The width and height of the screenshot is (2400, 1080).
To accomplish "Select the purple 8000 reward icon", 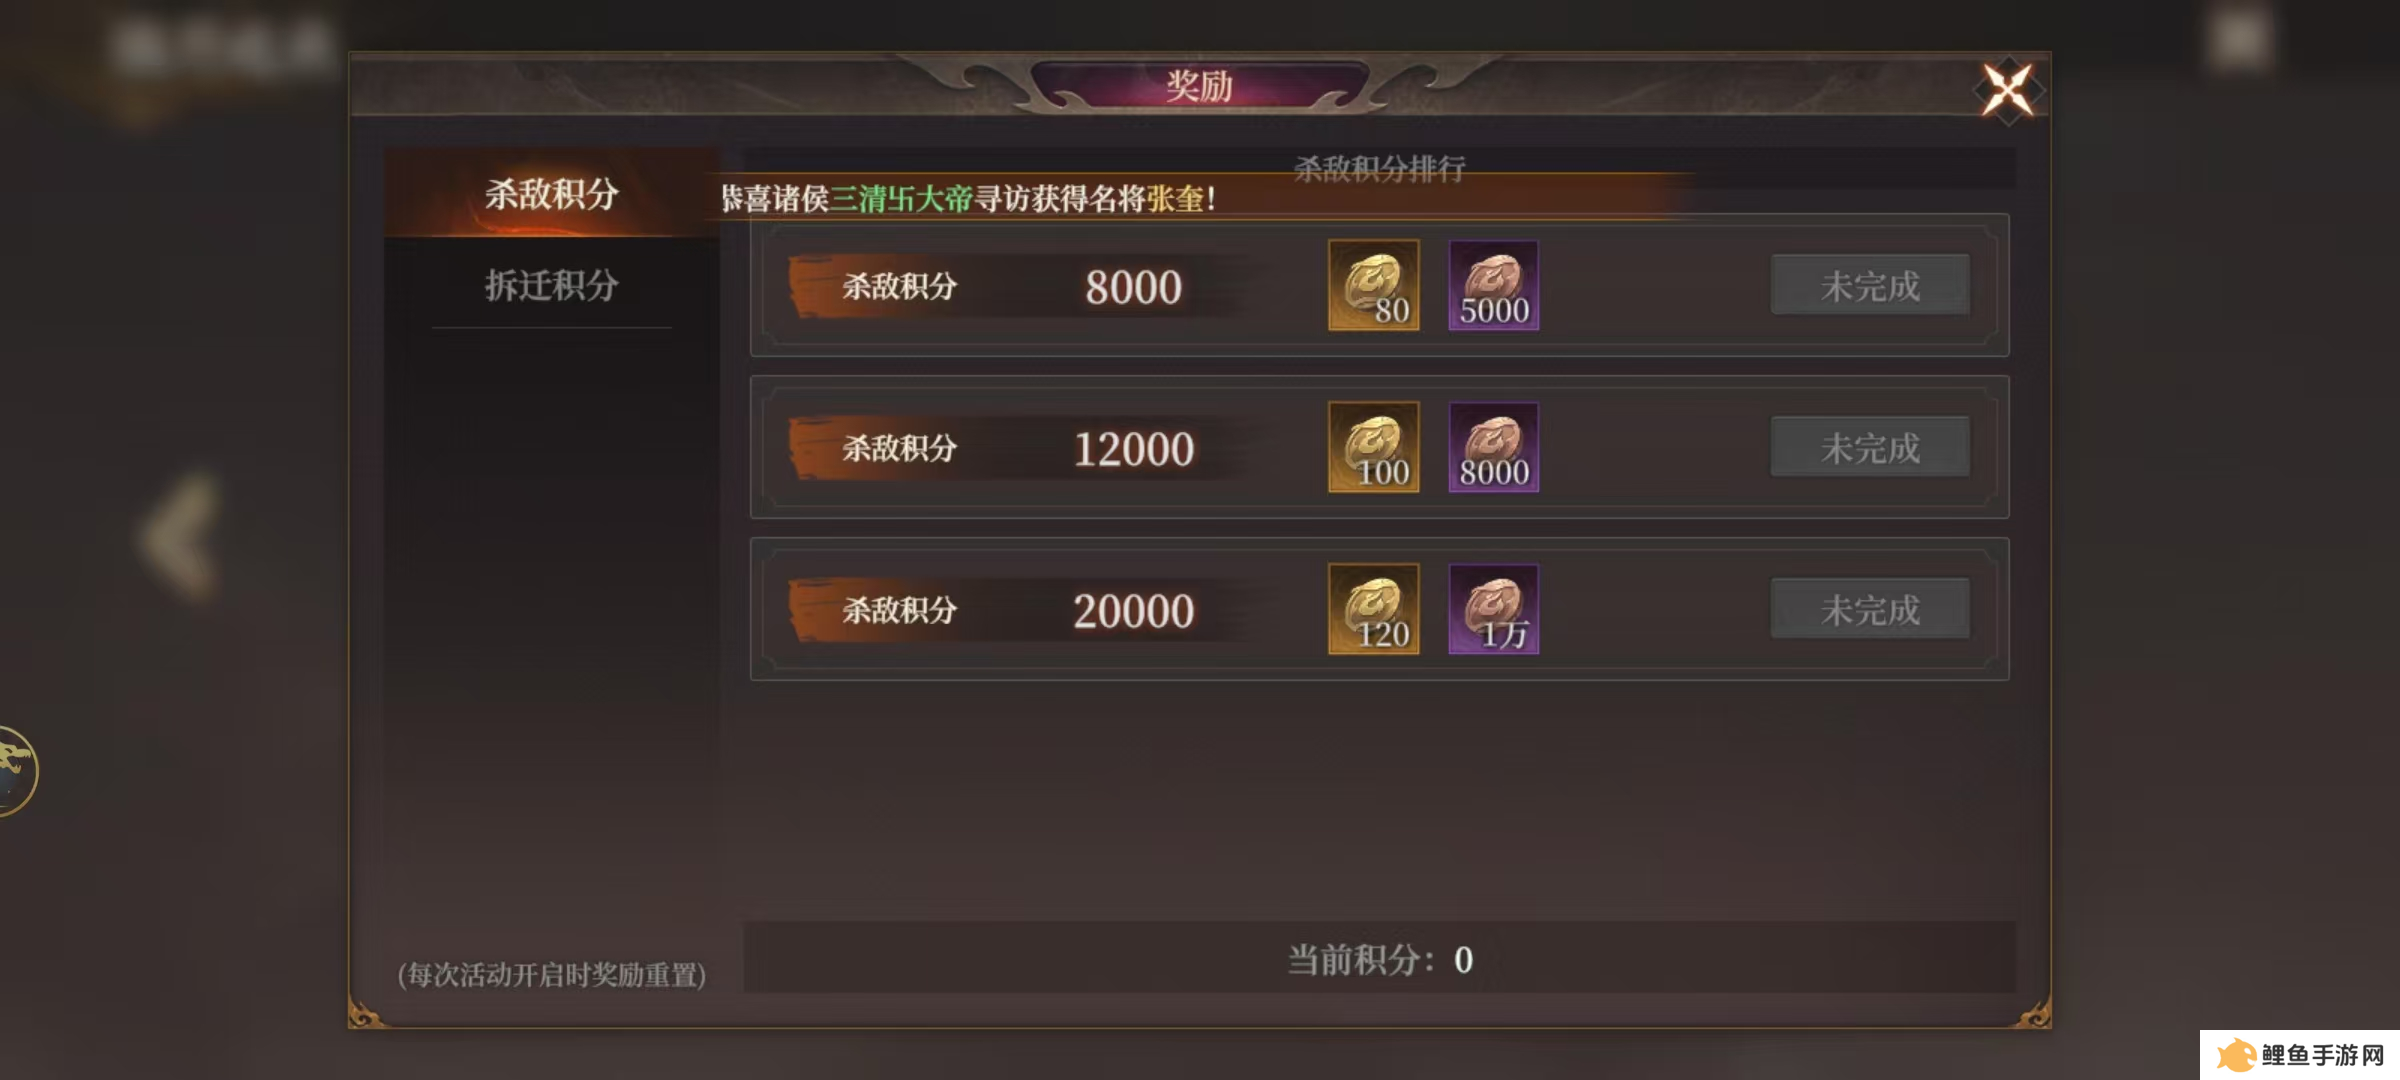I will (x=1494, y=447).
